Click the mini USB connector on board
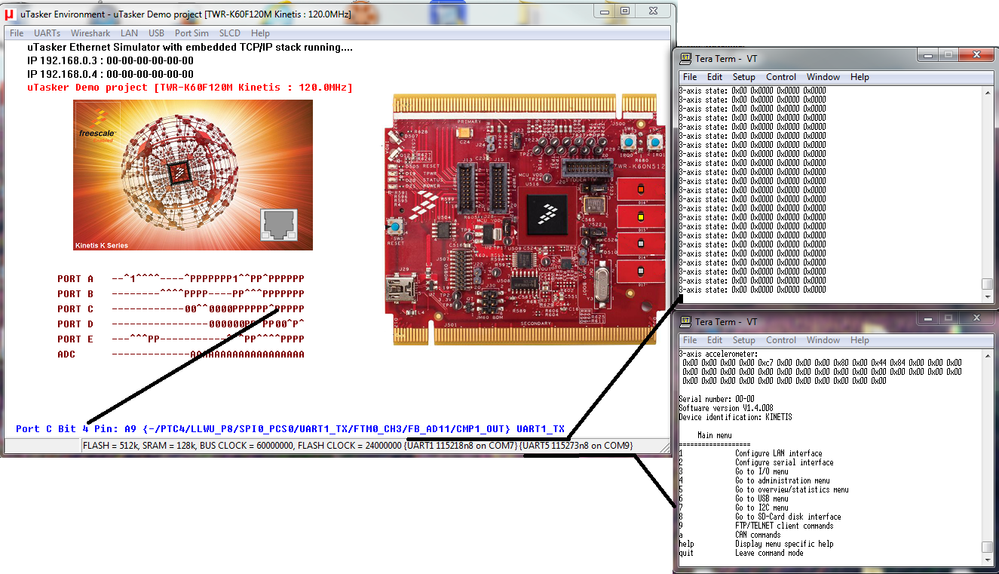This screenshot has height=574, width=999. (401, 290)
